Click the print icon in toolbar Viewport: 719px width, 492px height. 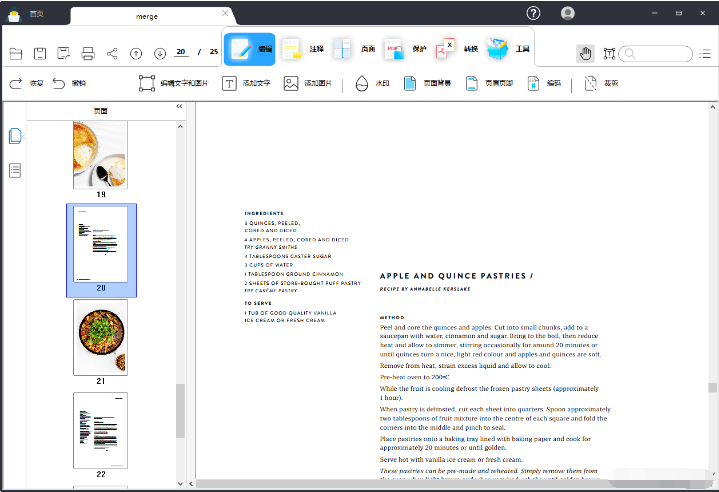point(87,53)
